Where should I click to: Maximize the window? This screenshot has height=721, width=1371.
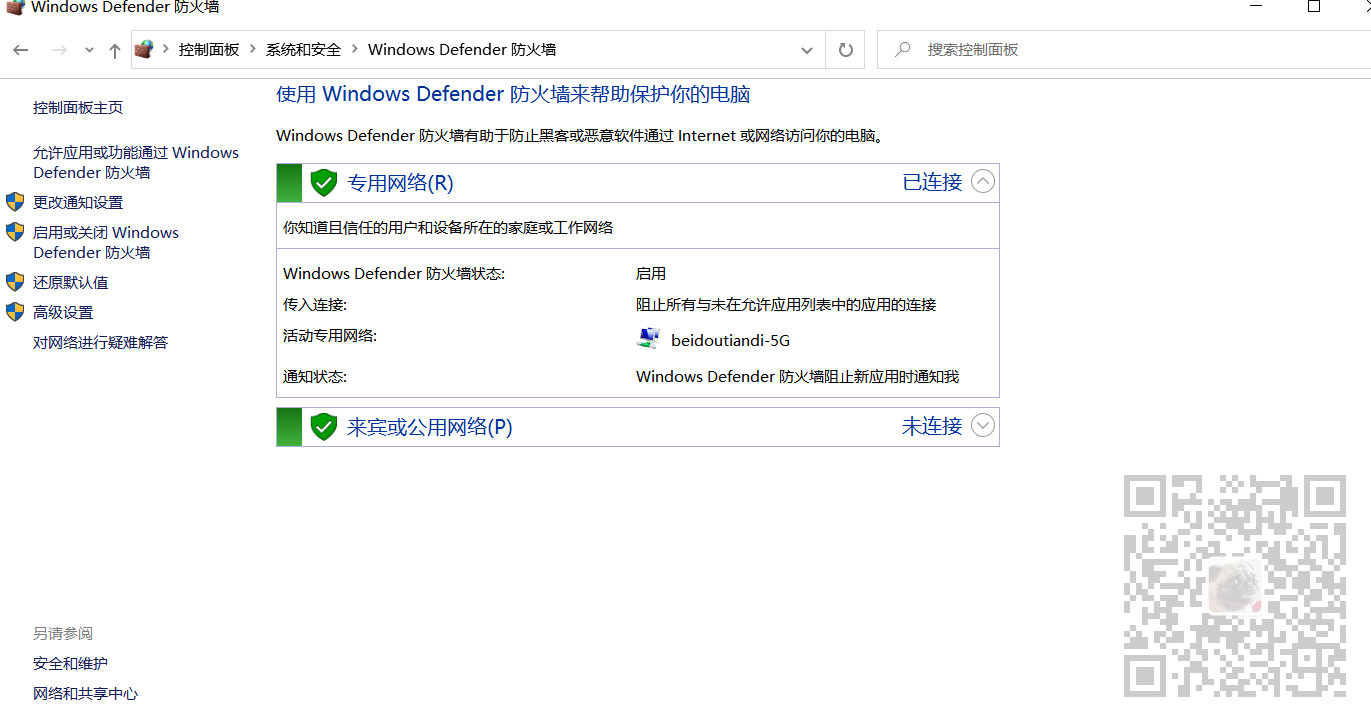tap(1314, 7)
